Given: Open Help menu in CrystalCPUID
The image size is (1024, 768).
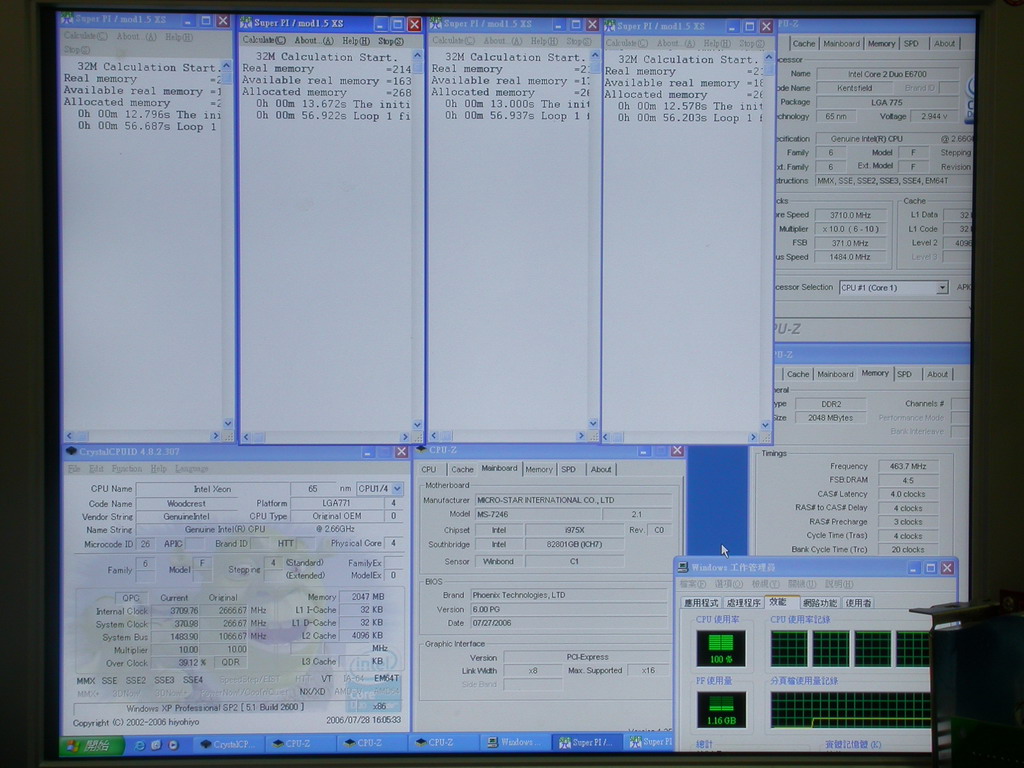Looking at the screenshot, I should [x=158, y=469].
